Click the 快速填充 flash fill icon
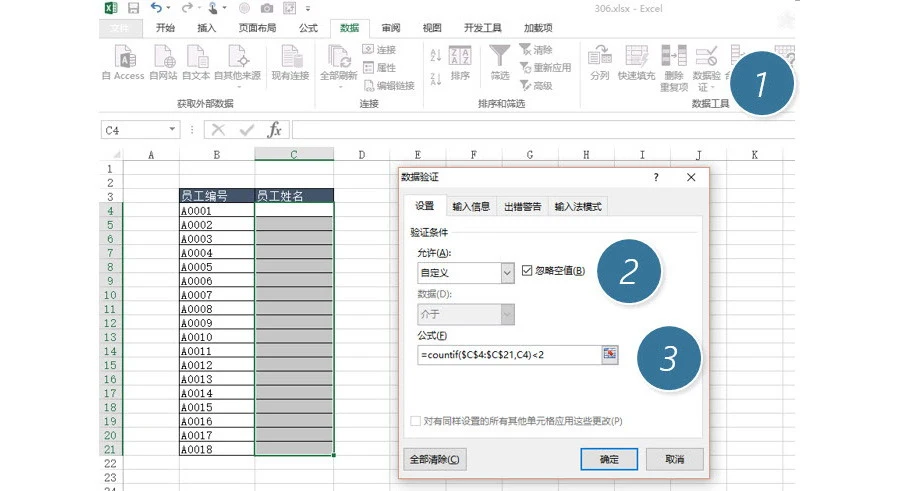Image resolution: width=900 pixels, height=491 pixels. [x=636, y=57]
